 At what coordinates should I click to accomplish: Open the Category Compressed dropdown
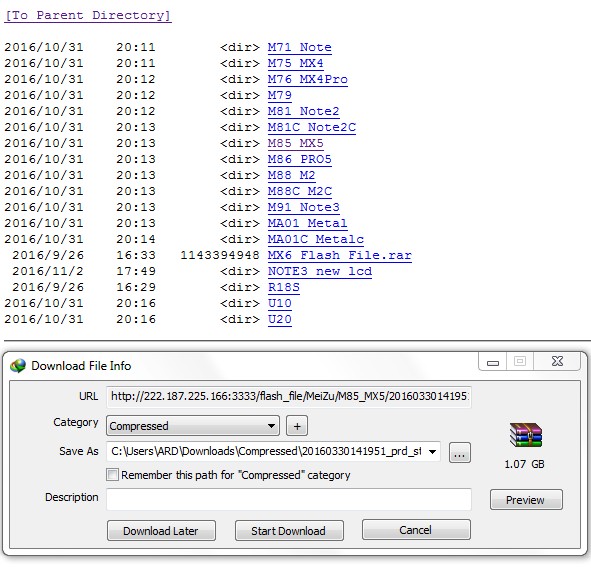tap(193, 426)
